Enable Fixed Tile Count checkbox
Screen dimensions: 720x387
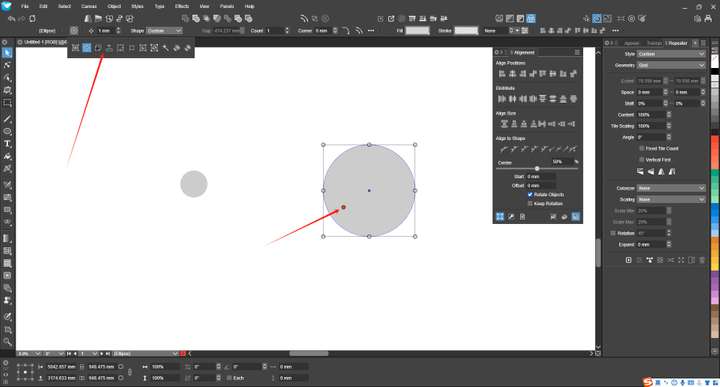click(642, 148)
